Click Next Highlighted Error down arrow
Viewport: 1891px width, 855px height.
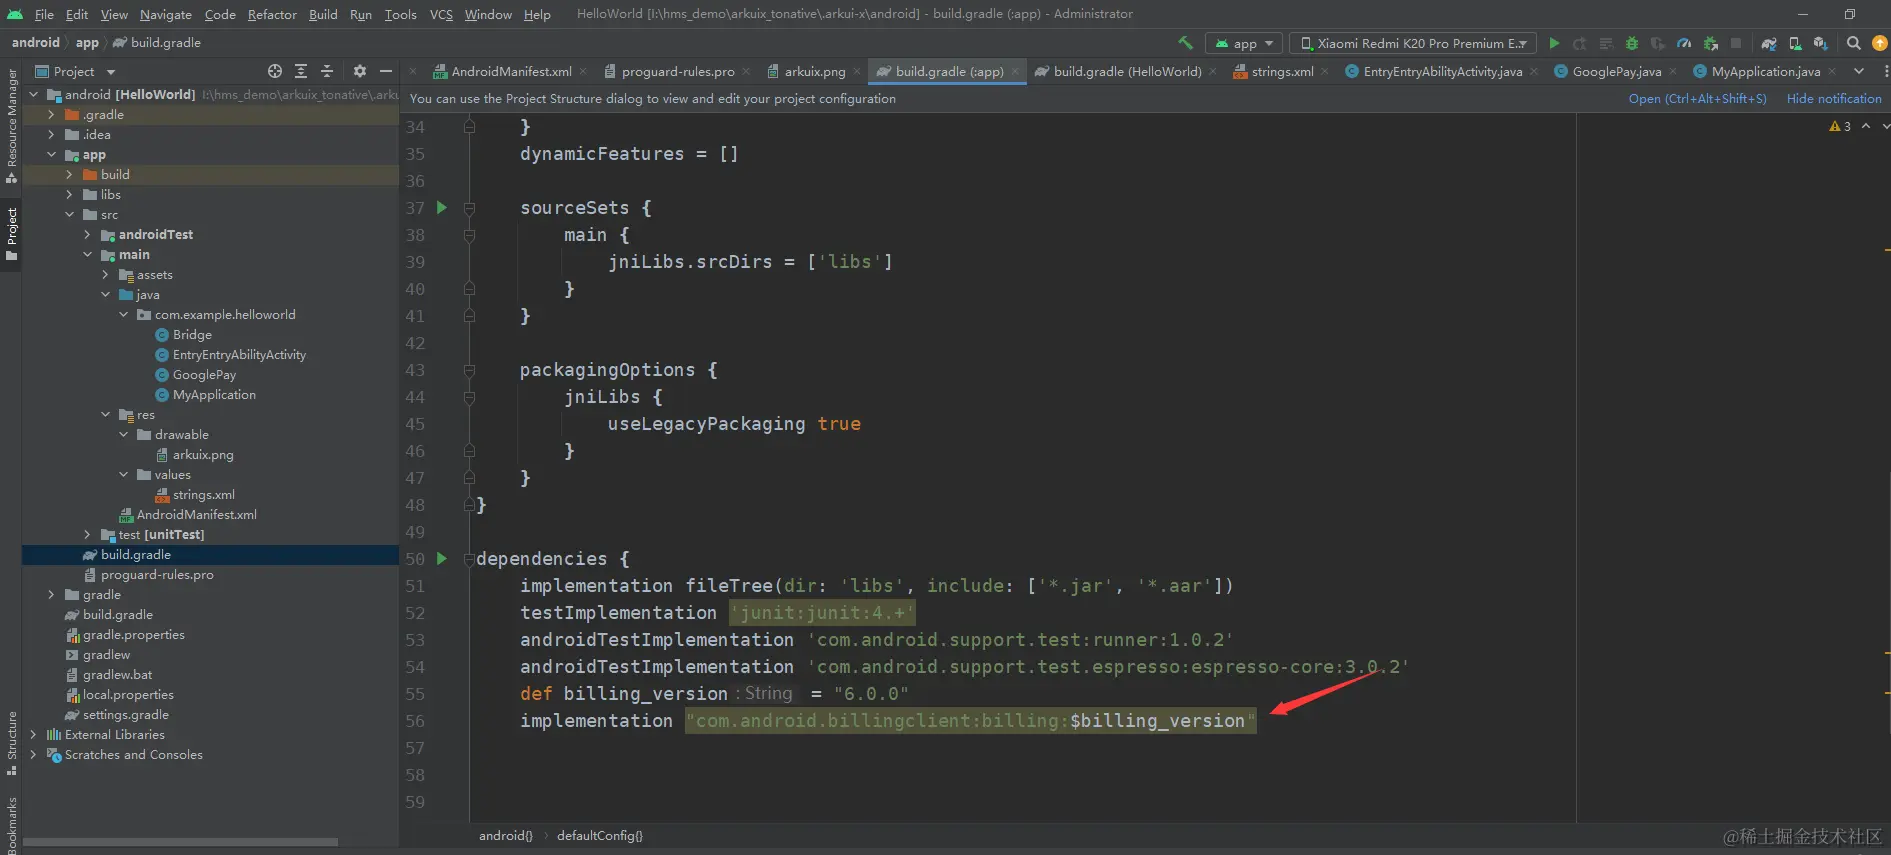point(1886,126)
